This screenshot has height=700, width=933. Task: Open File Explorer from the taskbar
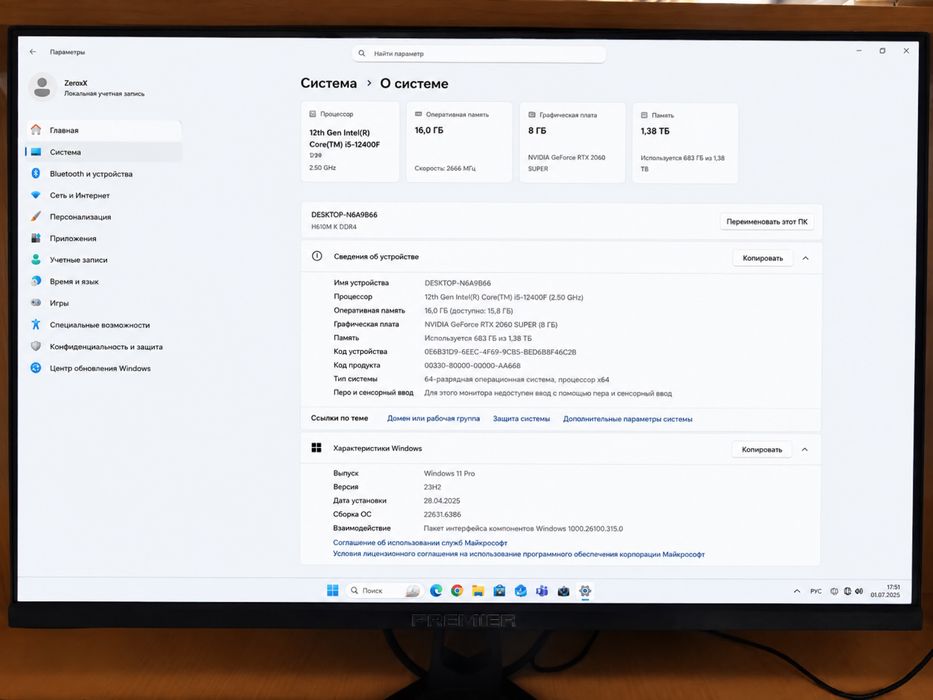(478, 590)
